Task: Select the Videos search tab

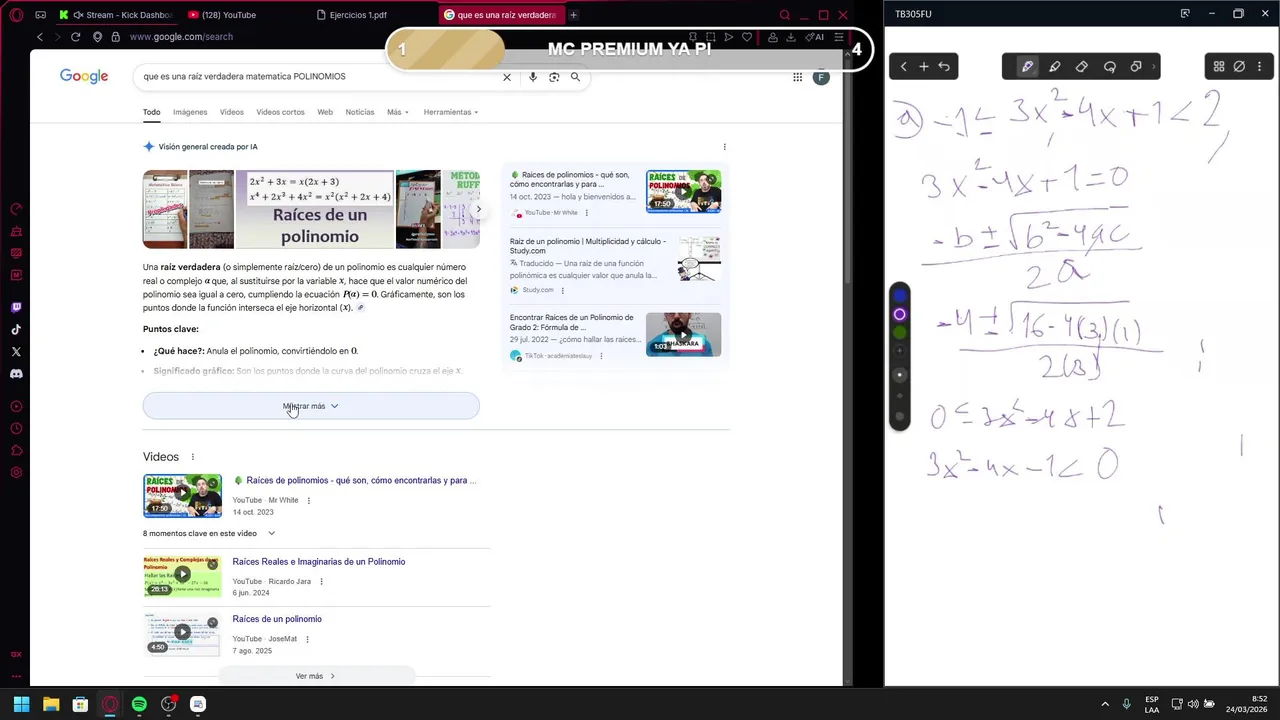Action: (x=232, y=112)
